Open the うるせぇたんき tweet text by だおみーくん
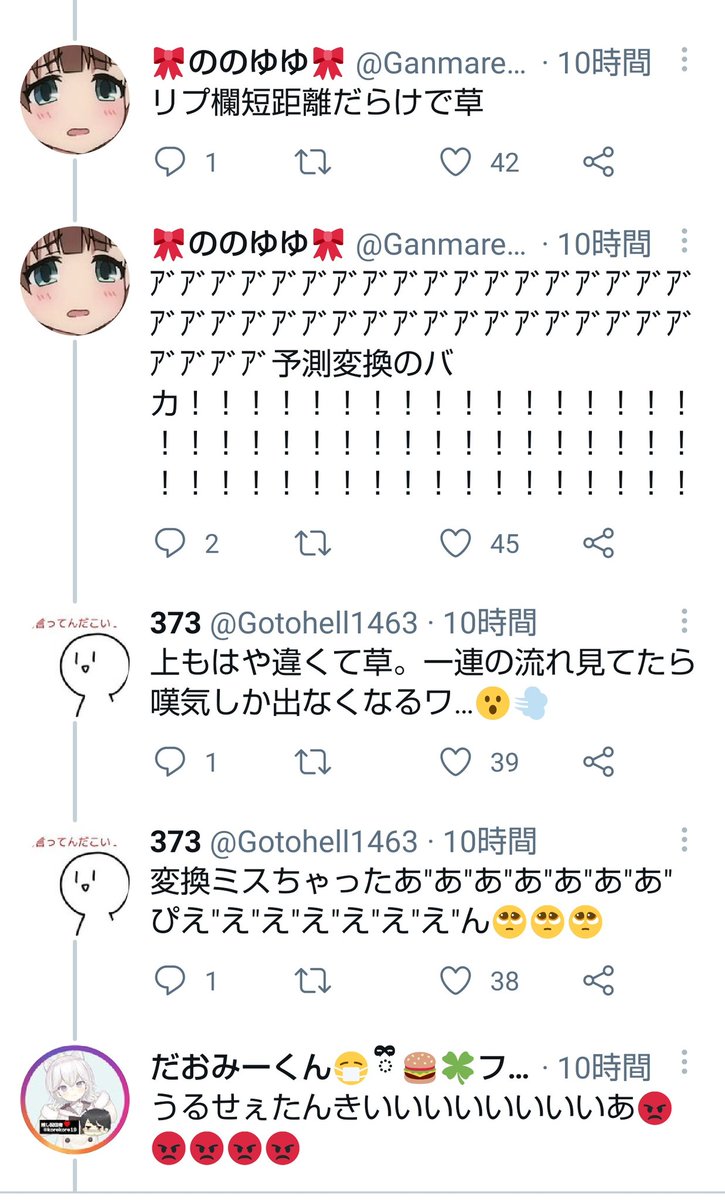Viewport: 725px width, 1200px height. [x=411, y=1126]
